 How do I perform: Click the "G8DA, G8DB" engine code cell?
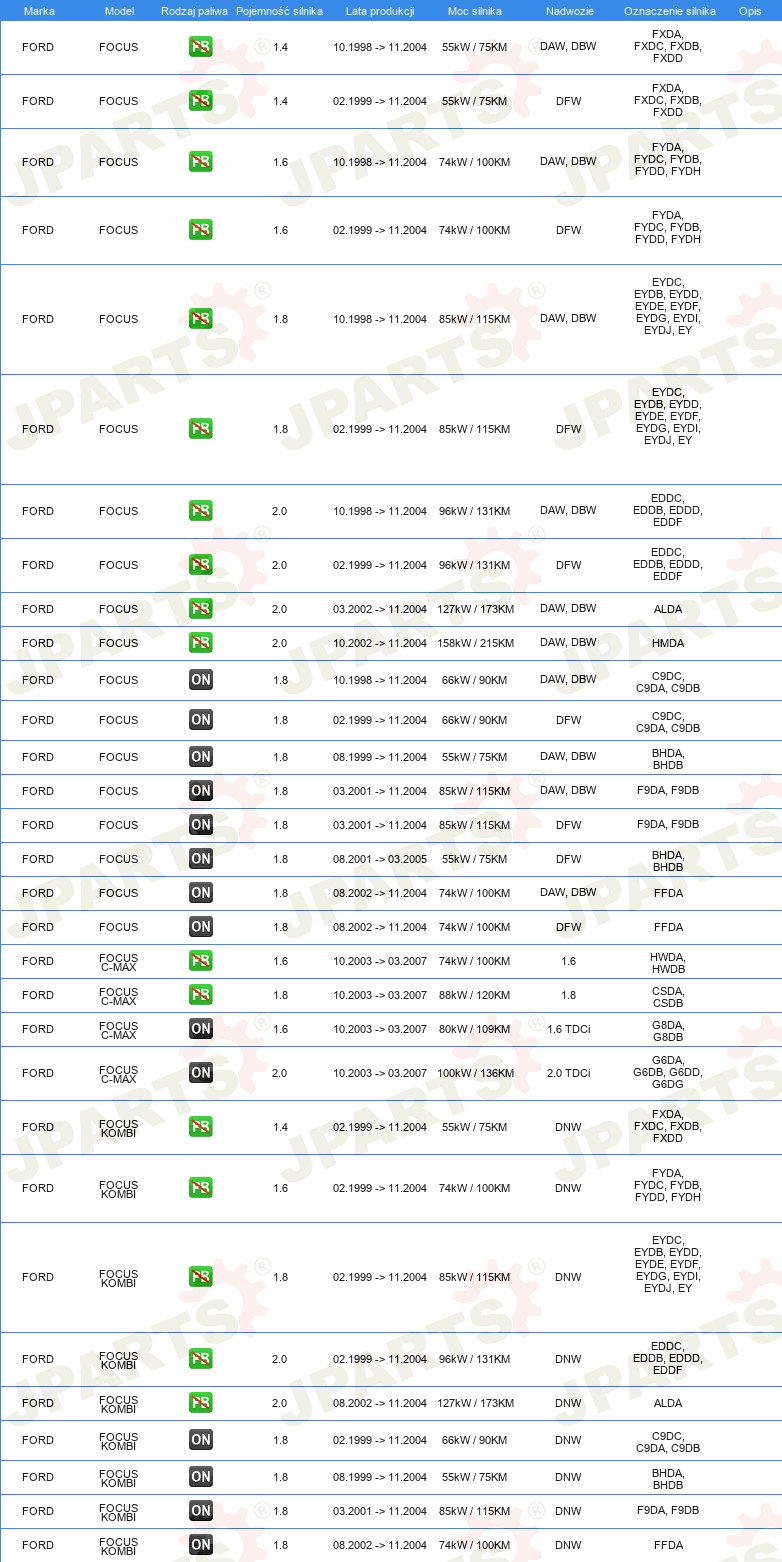point(668,1031)
